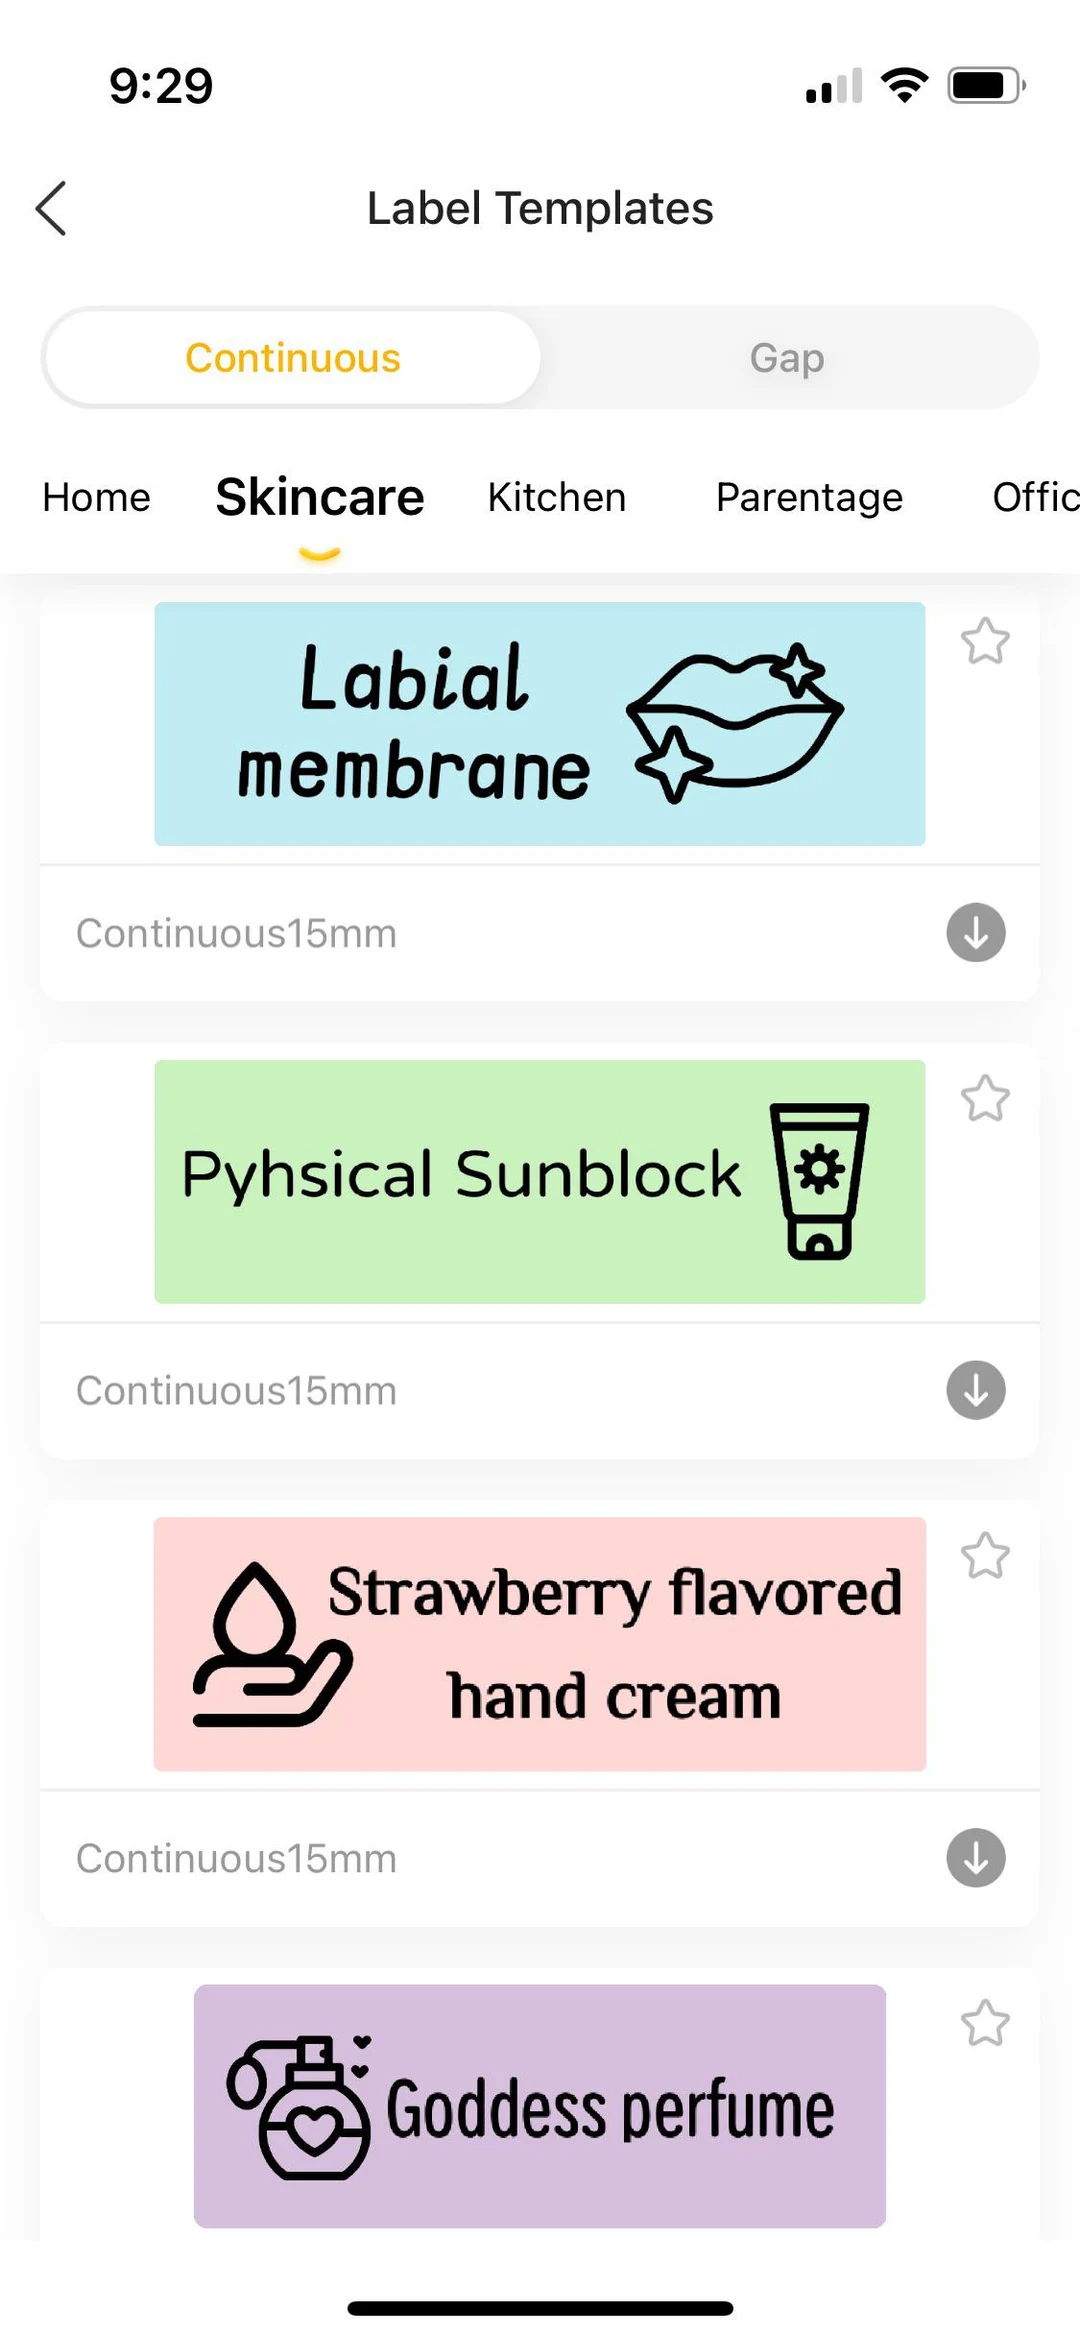Screen dimensions: 1080x2339
Task: Tap Continuous15mm text under Labial membrane
Action: [x=236, y=933]
